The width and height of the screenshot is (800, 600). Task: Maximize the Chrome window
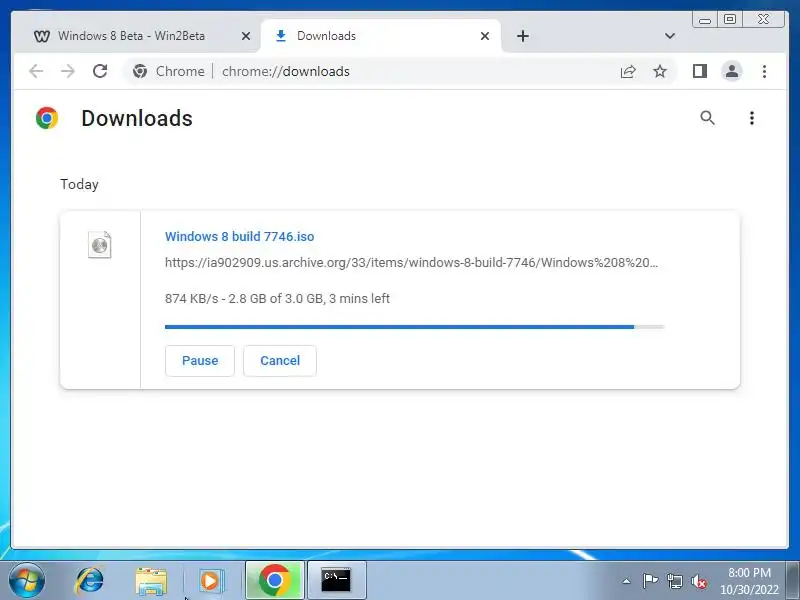730,19
